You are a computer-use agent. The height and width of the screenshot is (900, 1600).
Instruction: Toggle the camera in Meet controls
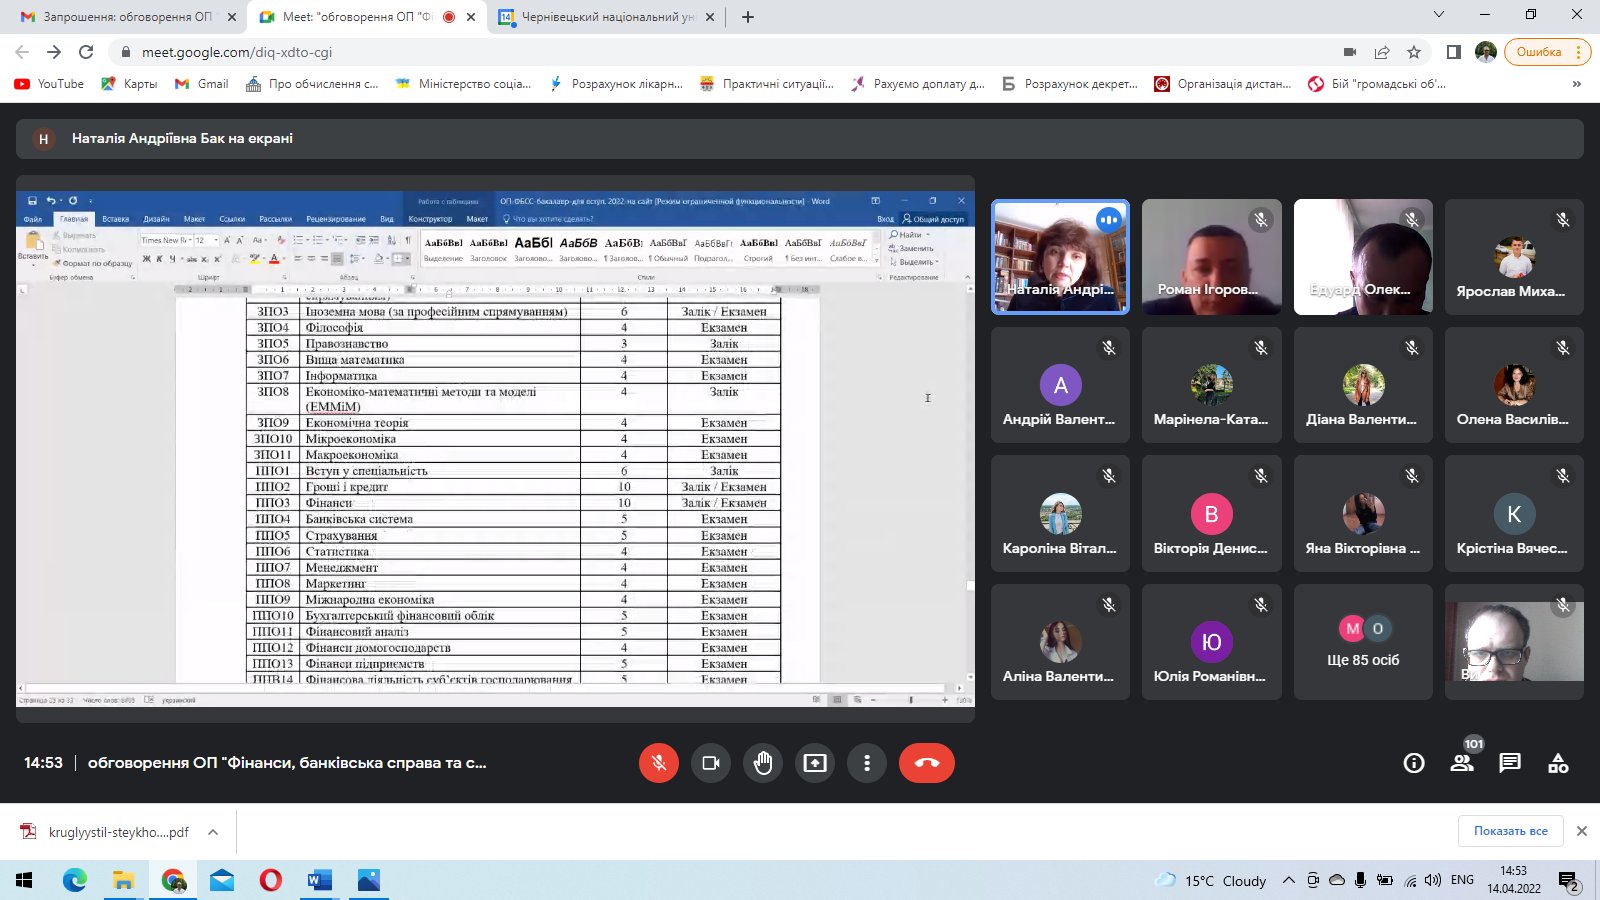pyautogui.click(x=711, y=763)
